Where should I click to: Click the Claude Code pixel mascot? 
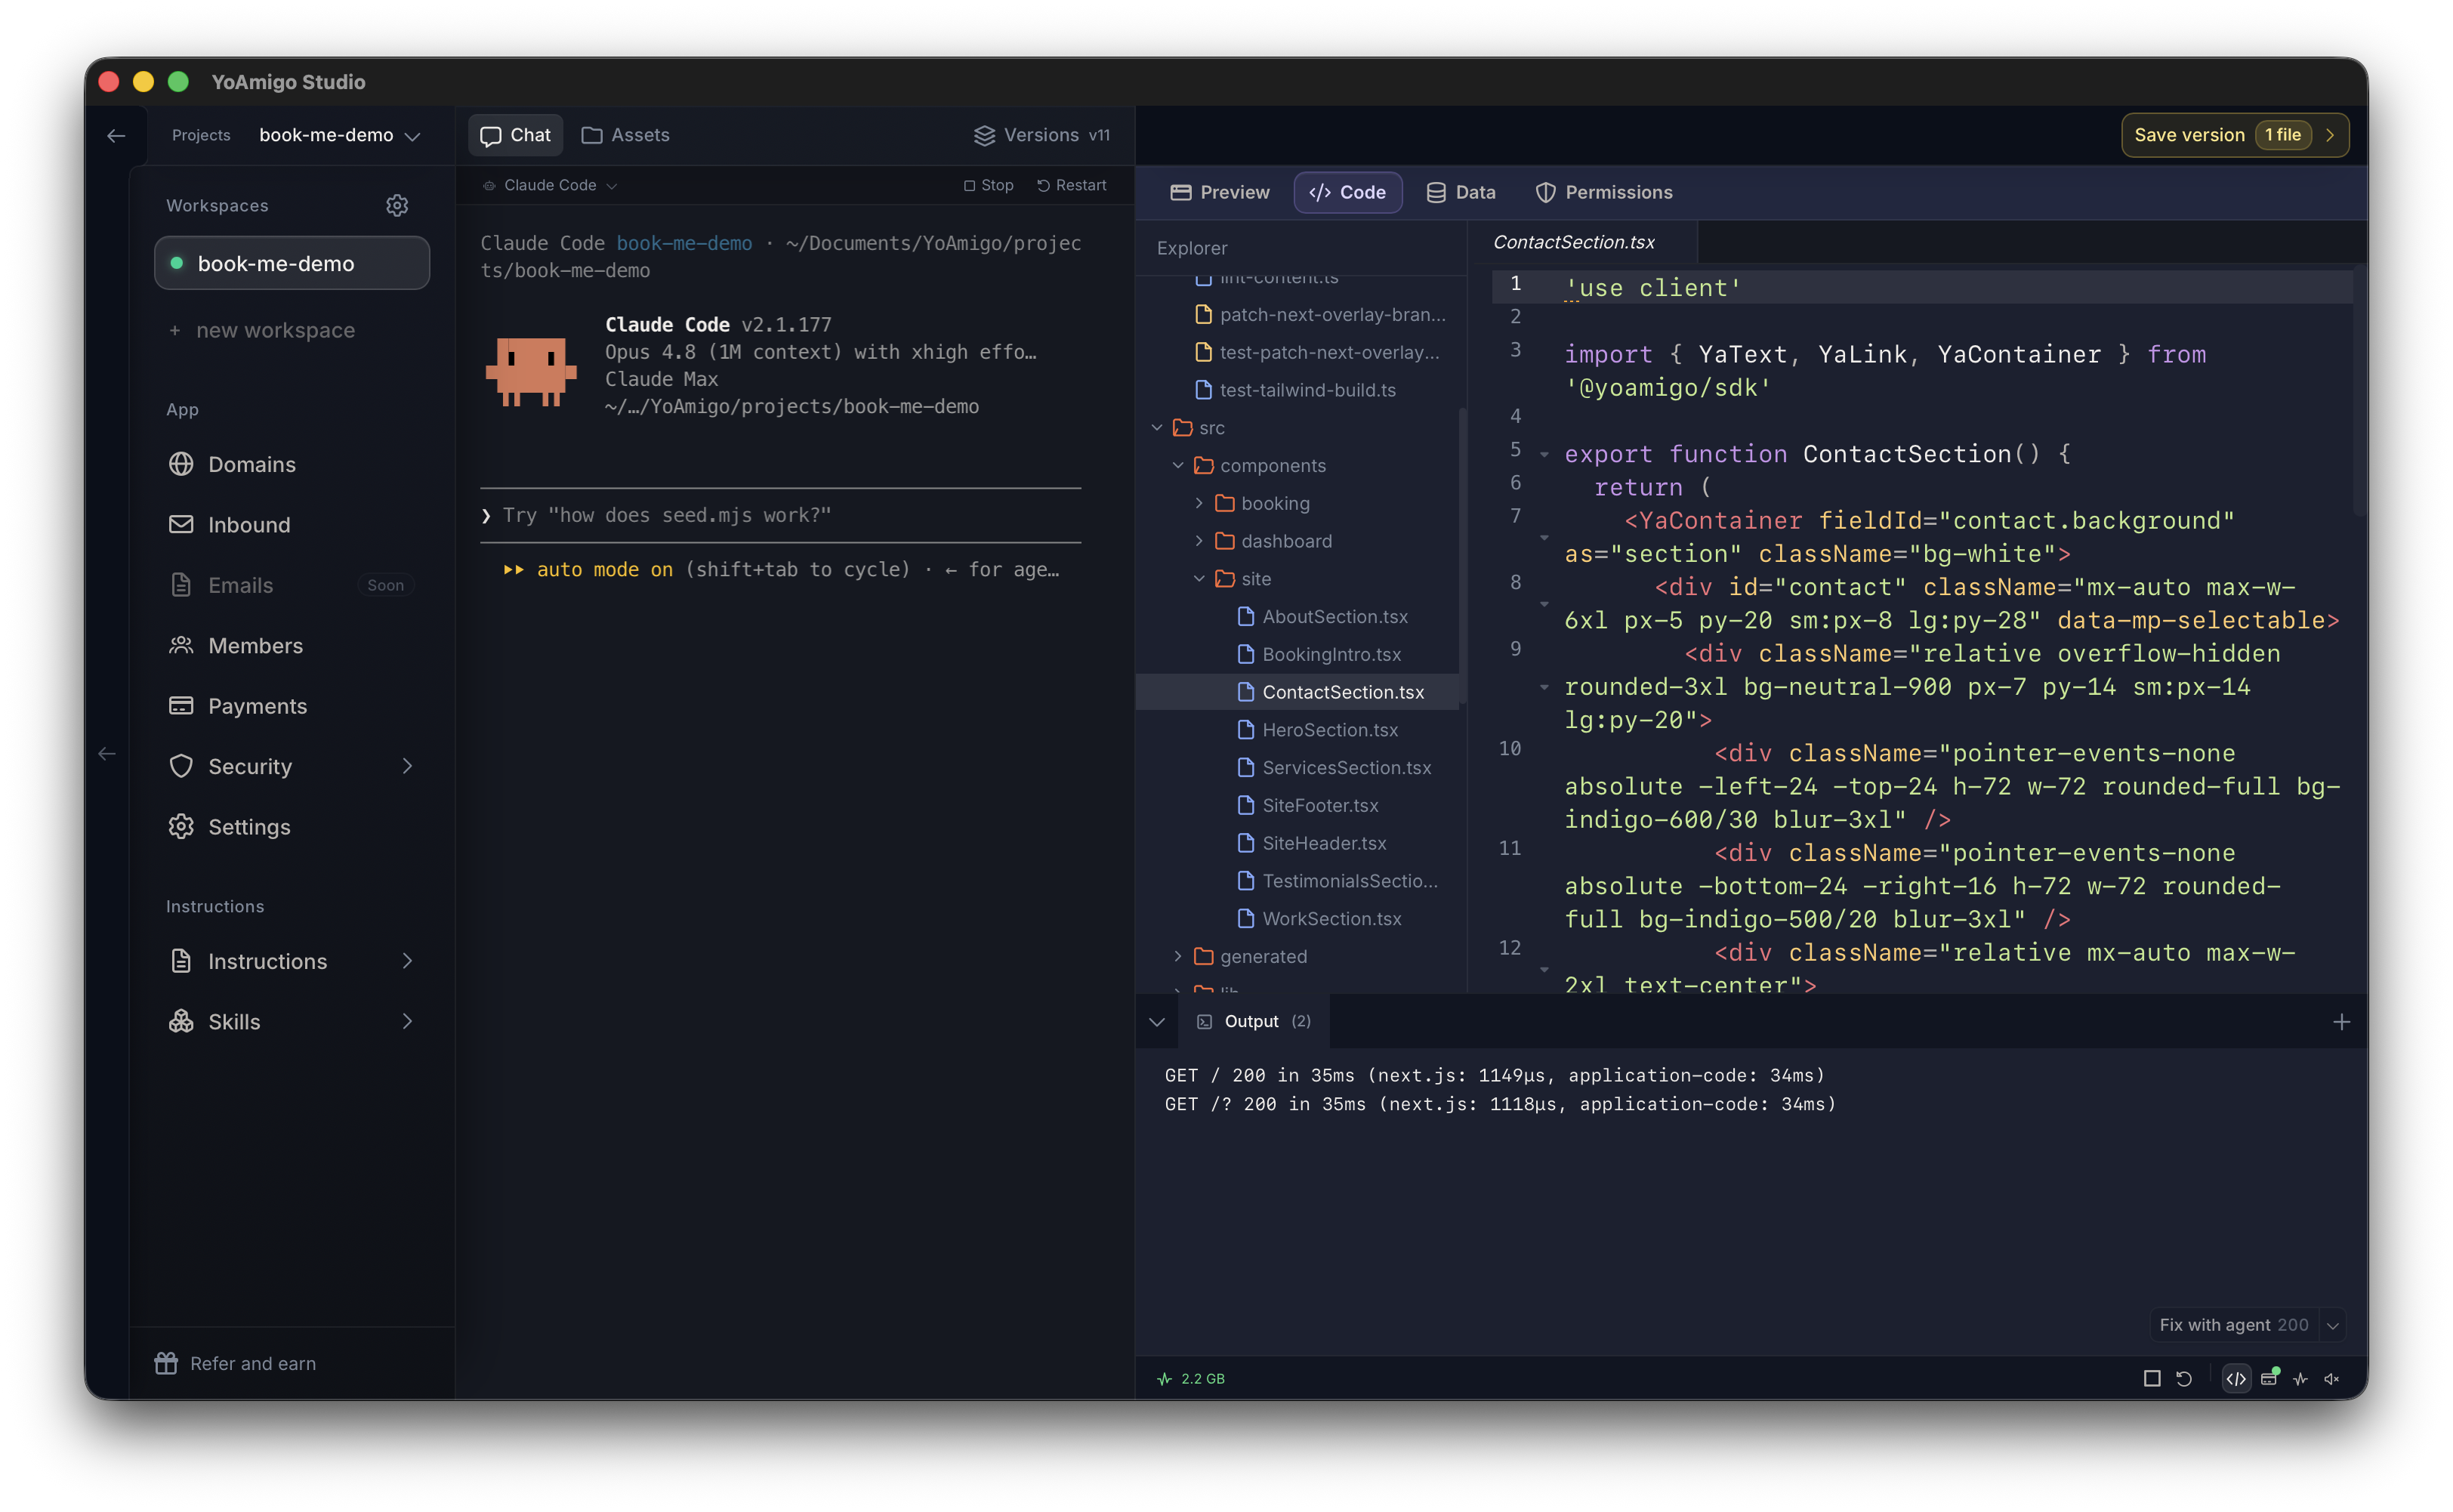531,371
